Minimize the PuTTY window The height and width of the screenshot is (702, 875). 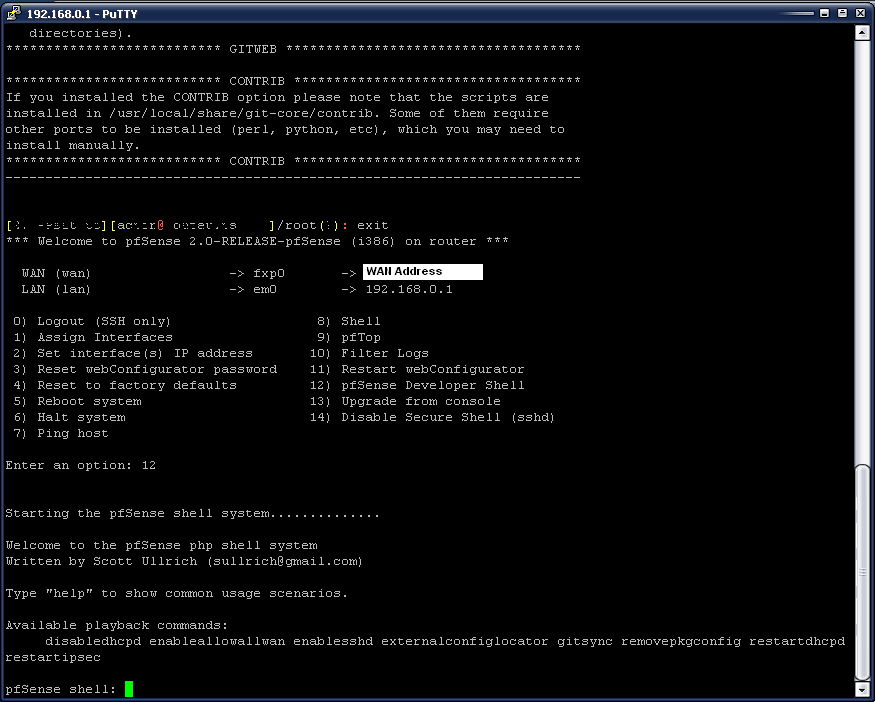pos(824,13)
